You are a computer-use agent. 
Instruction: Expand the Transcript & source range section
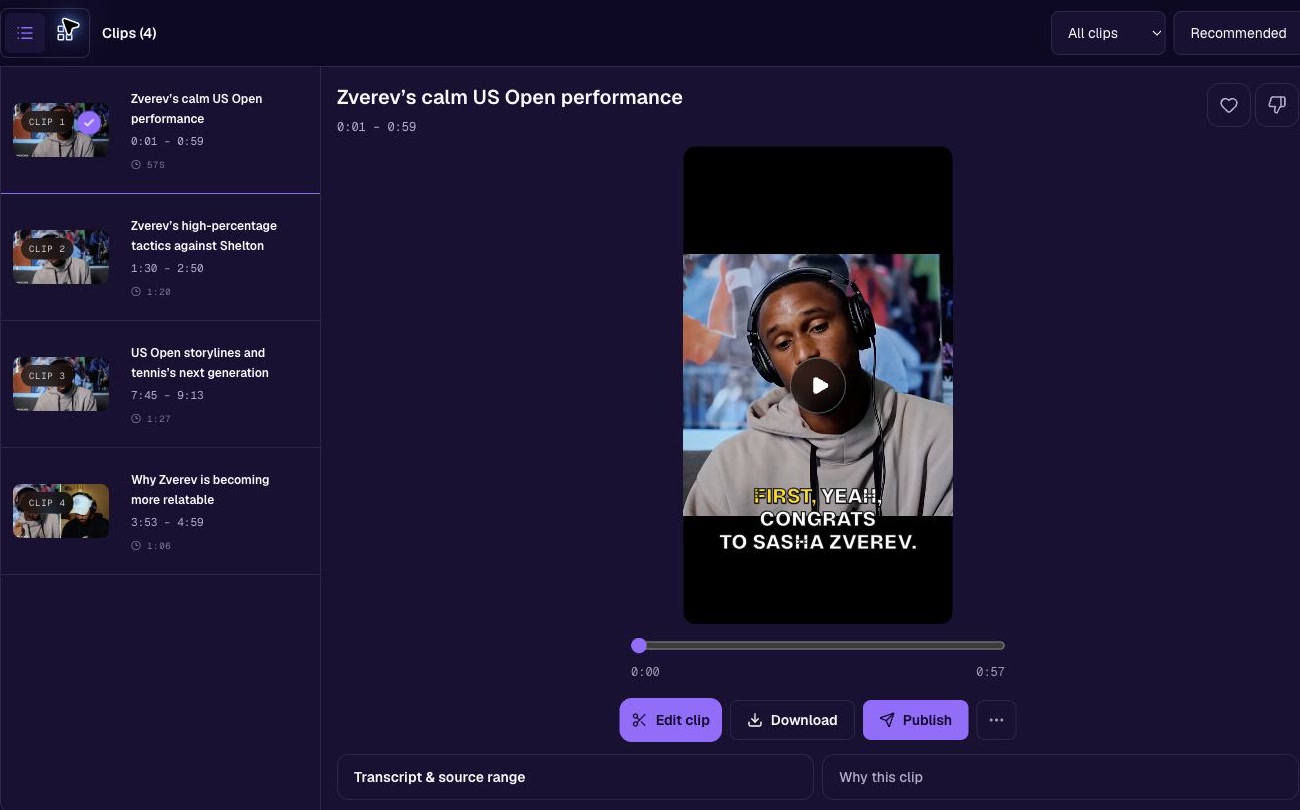pyautogui.click(x=575, y=777)
